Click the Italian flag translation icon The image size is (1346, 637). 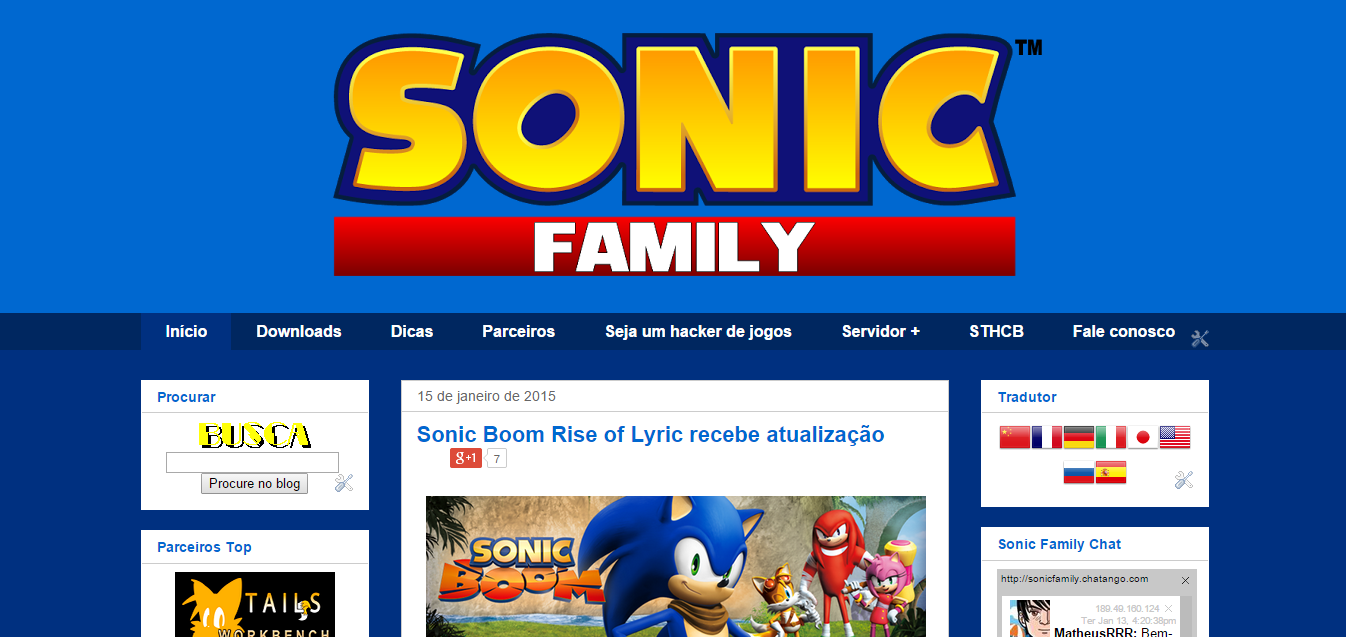pos(1111,437)
